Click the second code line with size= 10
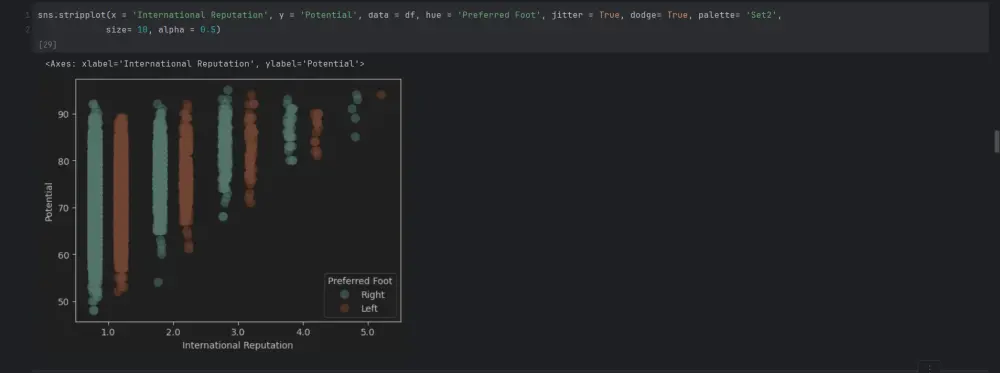Image resolution: width=1000 pixels, height=373 pixels. [163, 29]
